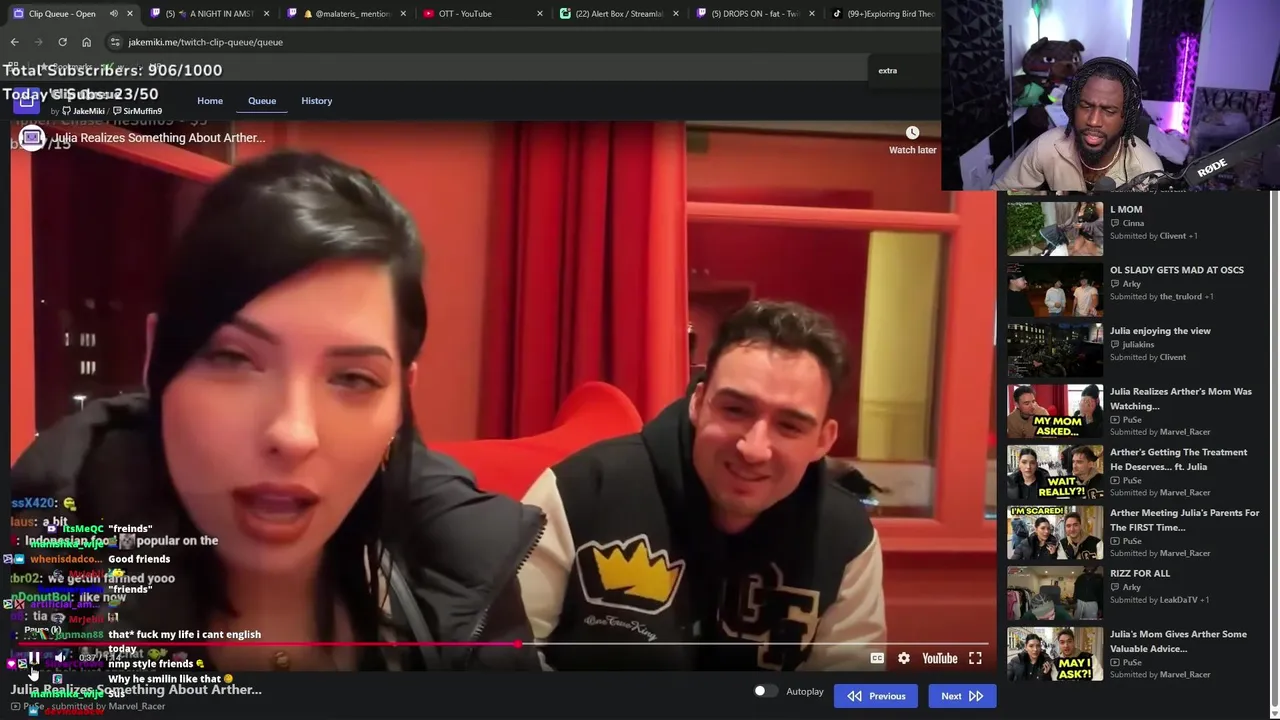Click the browser forward arrow

pos(38,42)
